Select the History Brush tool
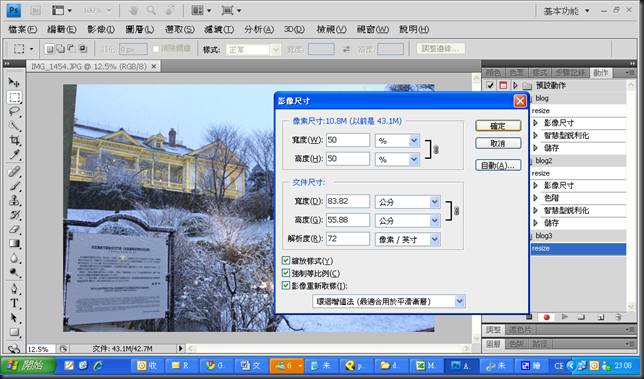Image resolution: width=644 pixels, height=379 pixels. [14, 214]
